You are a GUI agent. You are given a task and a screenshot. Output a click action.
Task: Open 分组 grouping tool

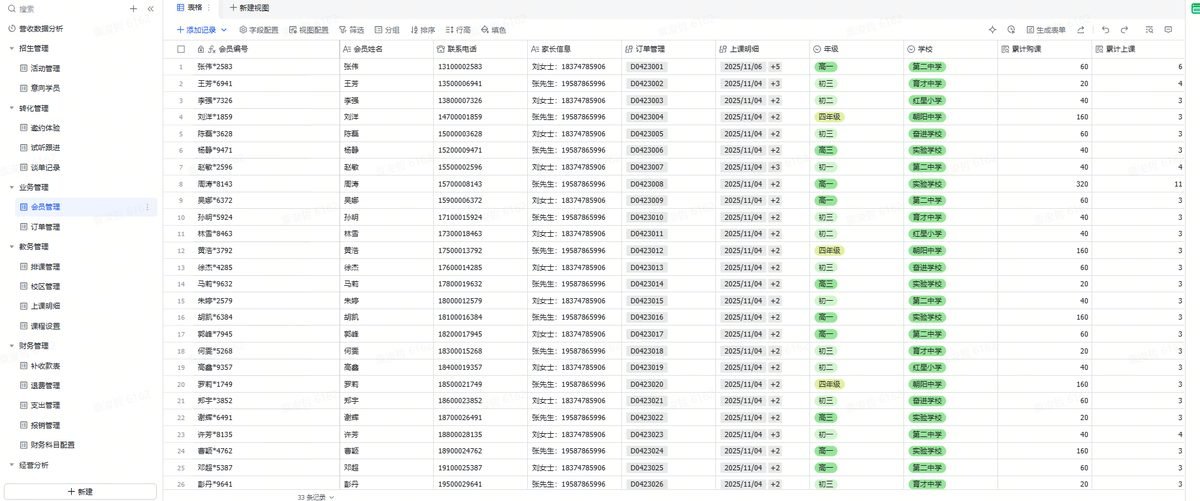pos(387,30)
